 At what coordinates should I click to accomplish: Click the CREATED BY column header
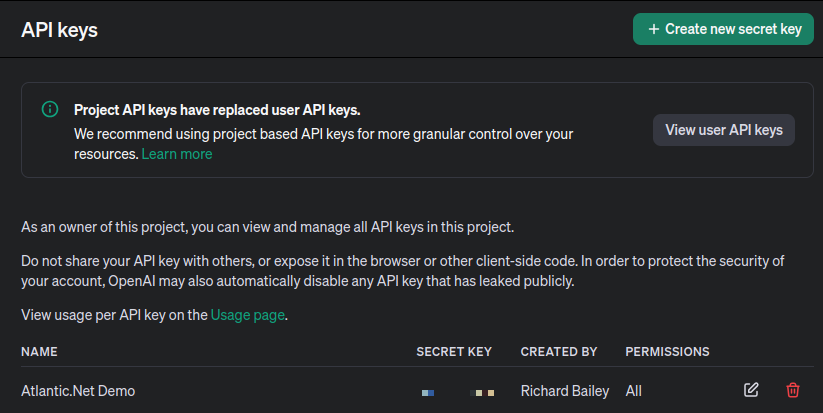point(558,352)
